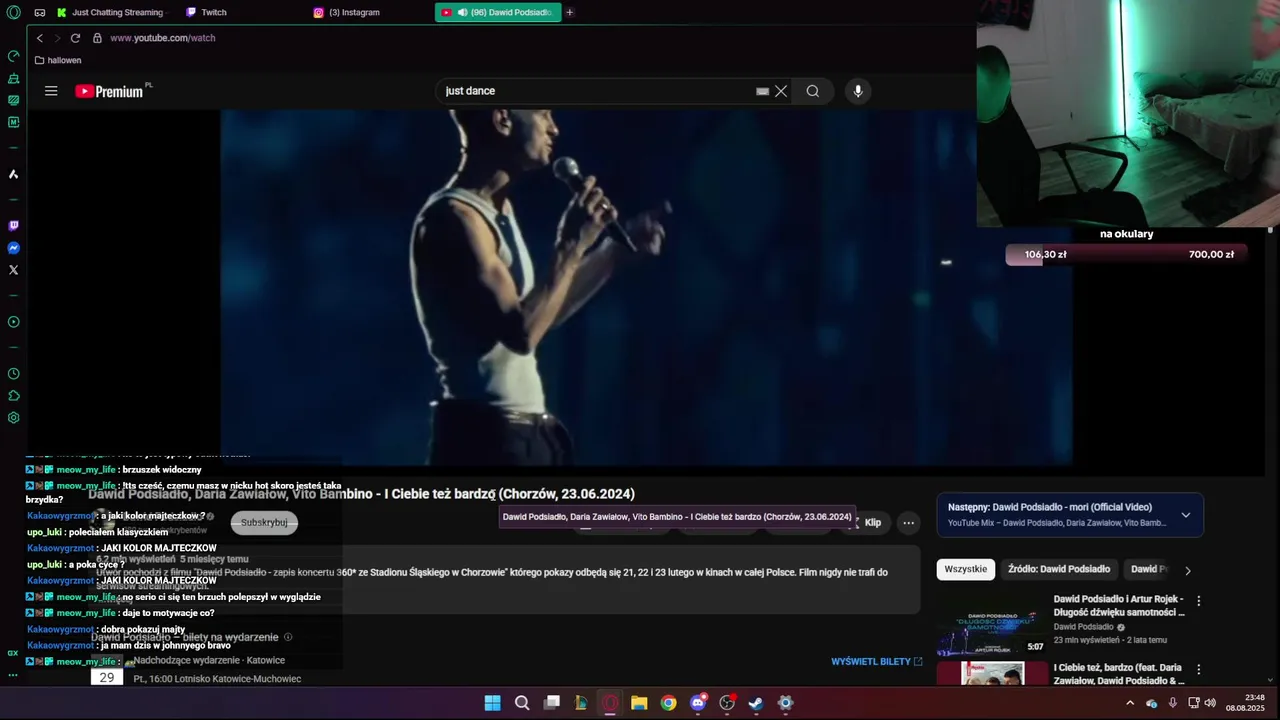The height and width of the screenshot is (720, 1280).
Task: Open the on-screen keyboard in search box
Action: click(x=762, y=91)
